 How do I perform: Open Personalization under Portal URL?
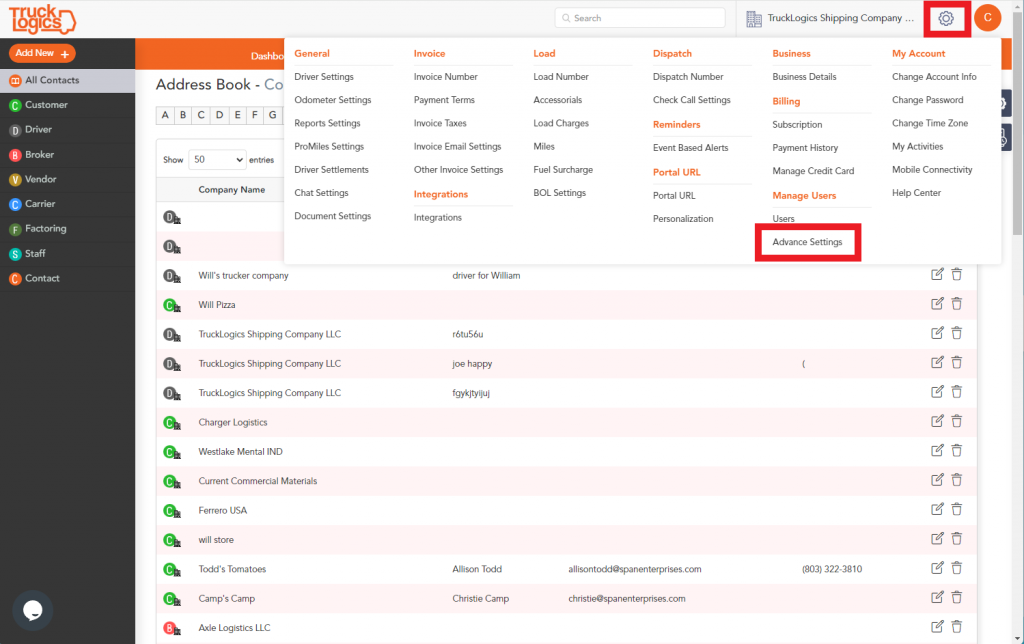[x=682, y=219]
